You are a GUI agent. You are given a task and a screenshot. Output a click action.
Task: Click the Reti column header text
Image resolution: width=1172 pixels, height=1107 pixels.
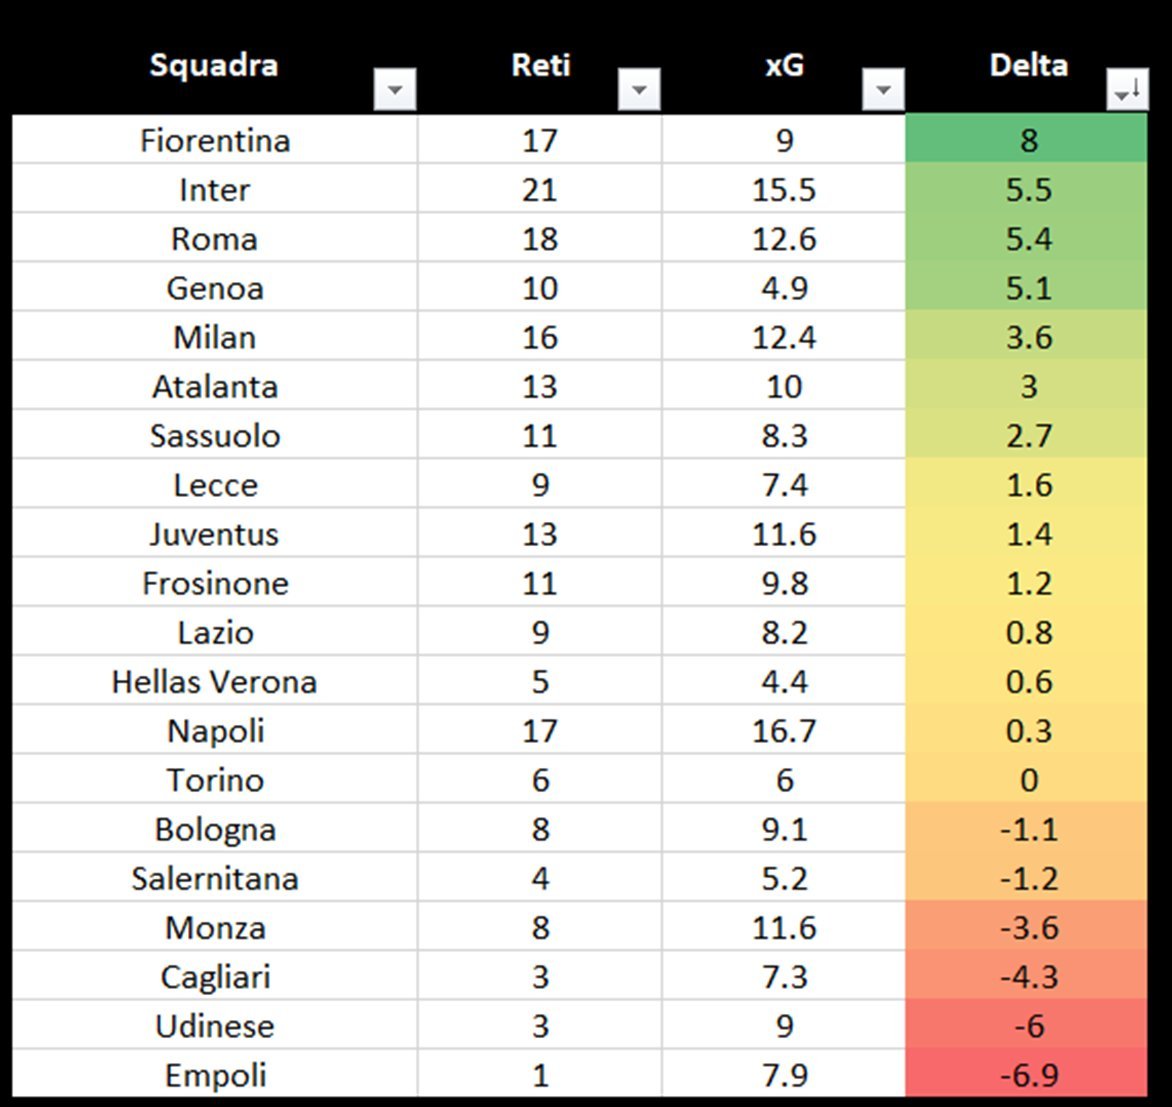point(540,65)
